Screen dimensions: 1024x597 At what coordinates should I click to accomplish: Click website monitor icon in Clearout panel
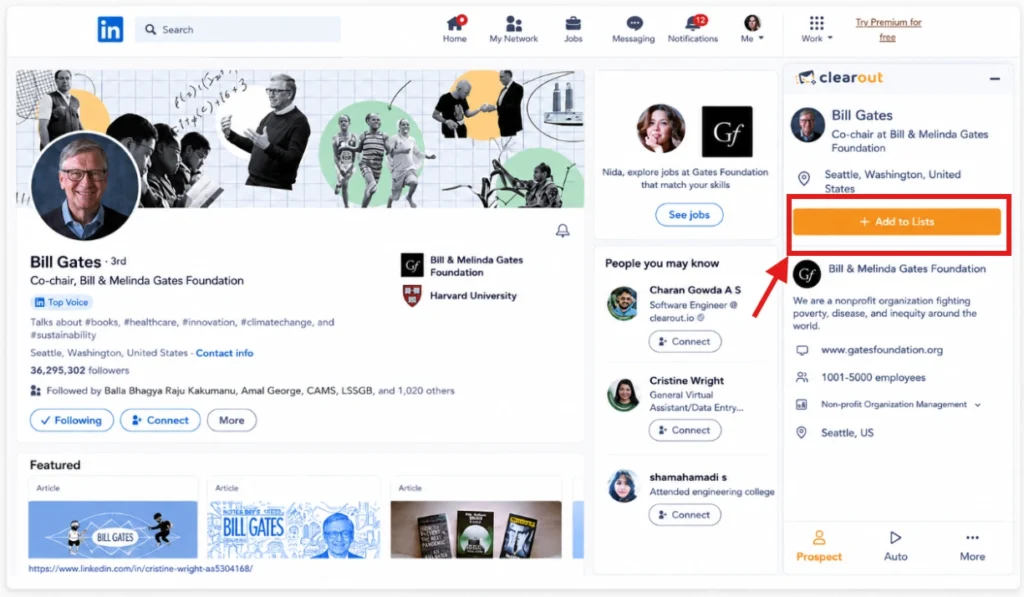tap(802, 350)
